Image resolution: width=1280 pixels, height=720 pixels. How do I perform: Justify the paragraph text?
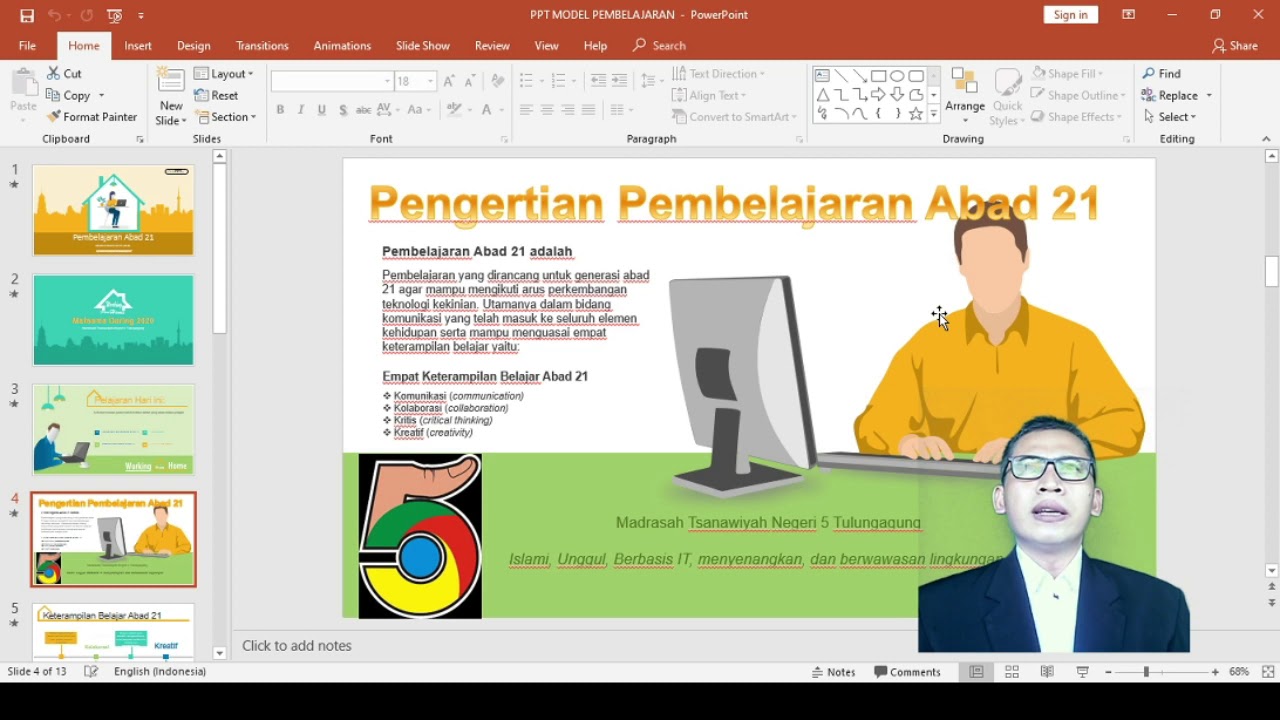click(589, 109)
